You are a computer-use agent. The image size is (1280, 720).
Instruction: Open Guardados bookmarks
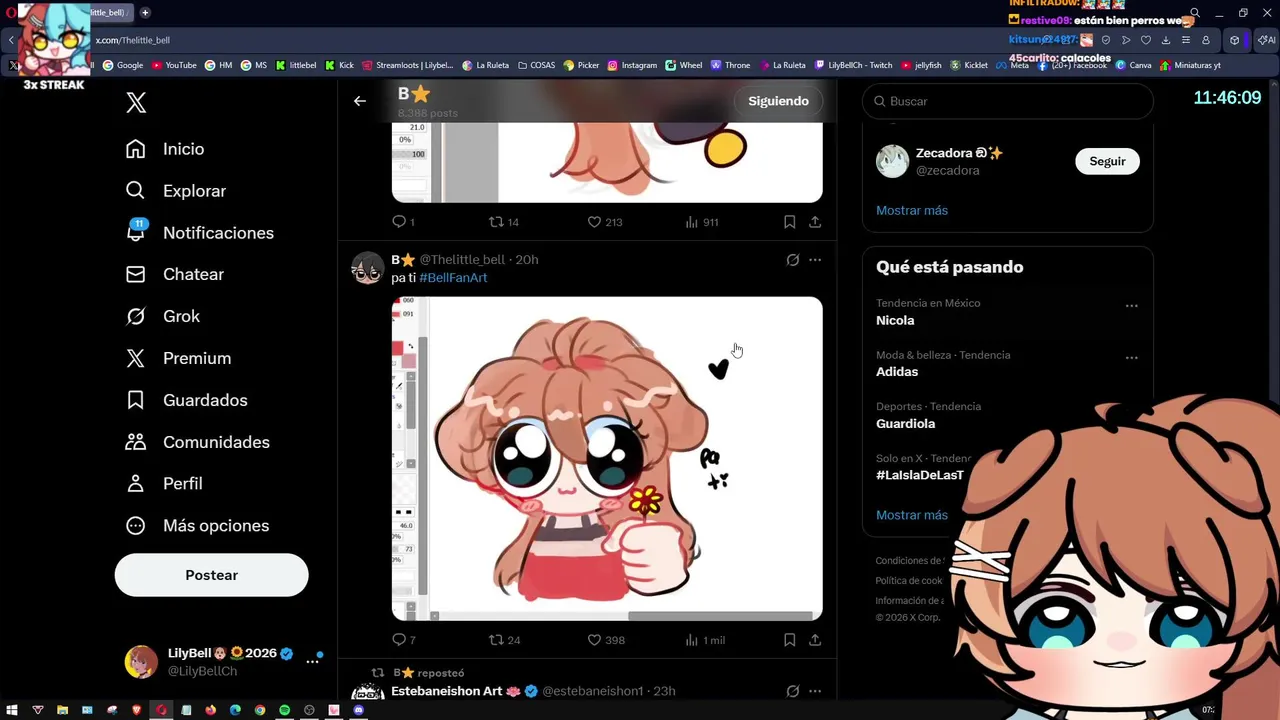(186, 400)
